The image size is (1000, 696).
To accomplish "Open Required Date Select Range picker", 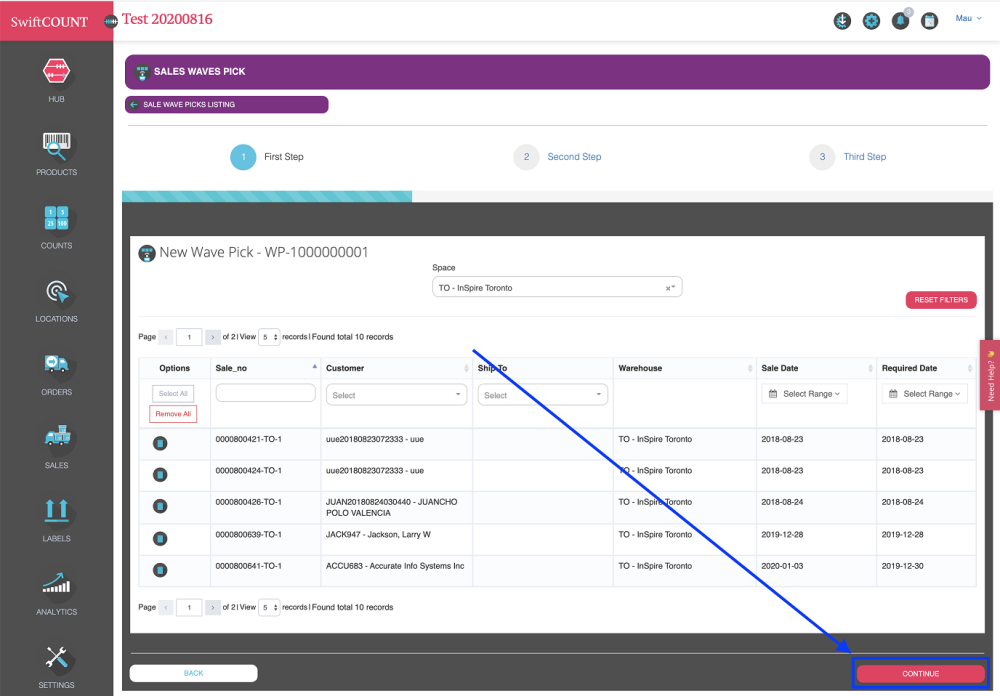I will pyautogui.click(x=925, y=394).
